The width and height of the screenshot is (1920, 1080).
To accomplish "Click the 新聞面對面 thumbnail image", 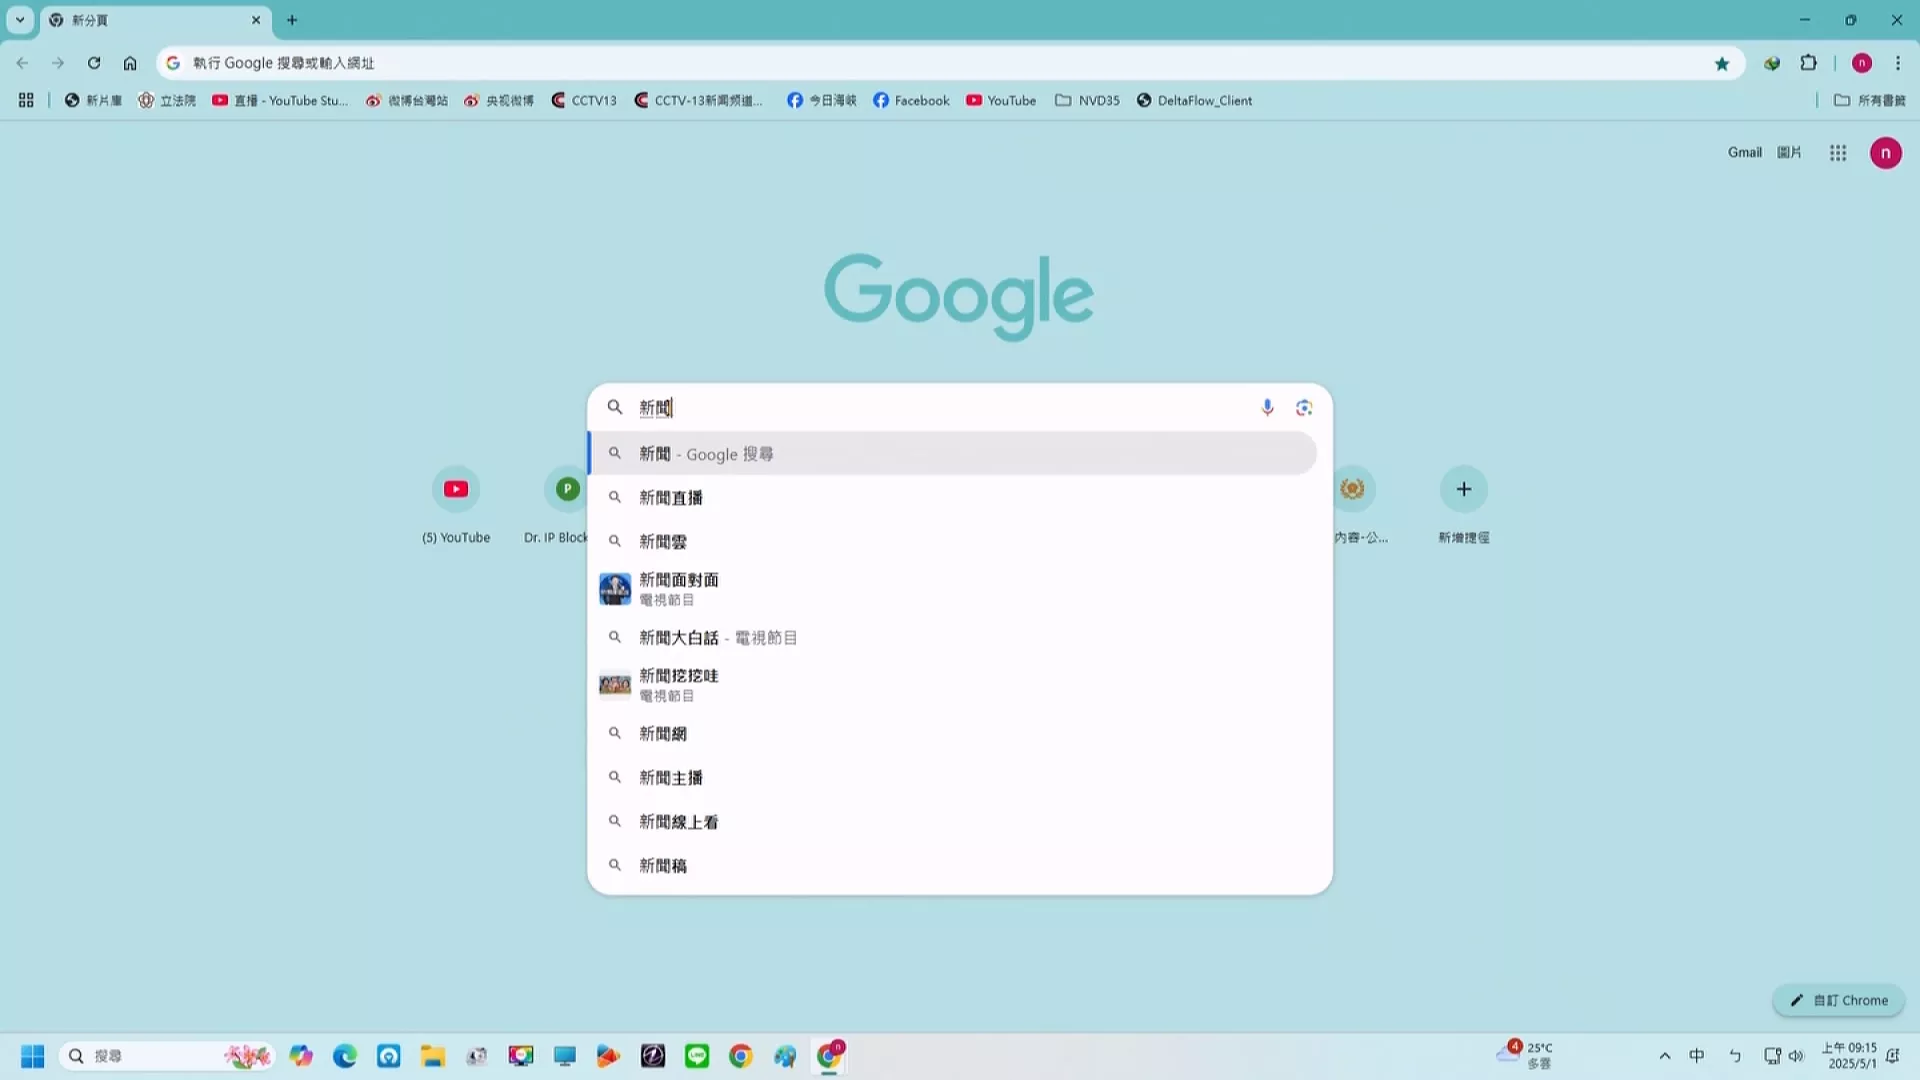I will coord(615,589).
